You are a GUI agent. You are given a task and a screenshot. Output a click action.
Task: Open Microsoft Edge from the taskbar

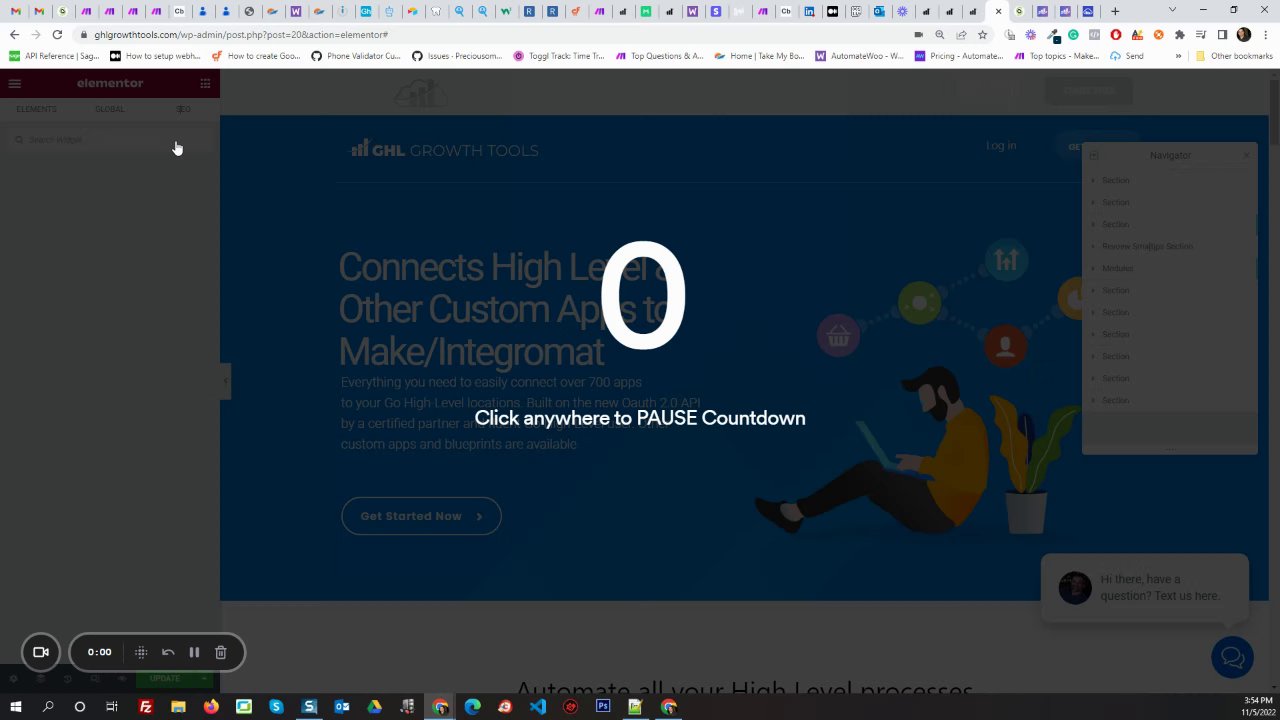(472, 707)
